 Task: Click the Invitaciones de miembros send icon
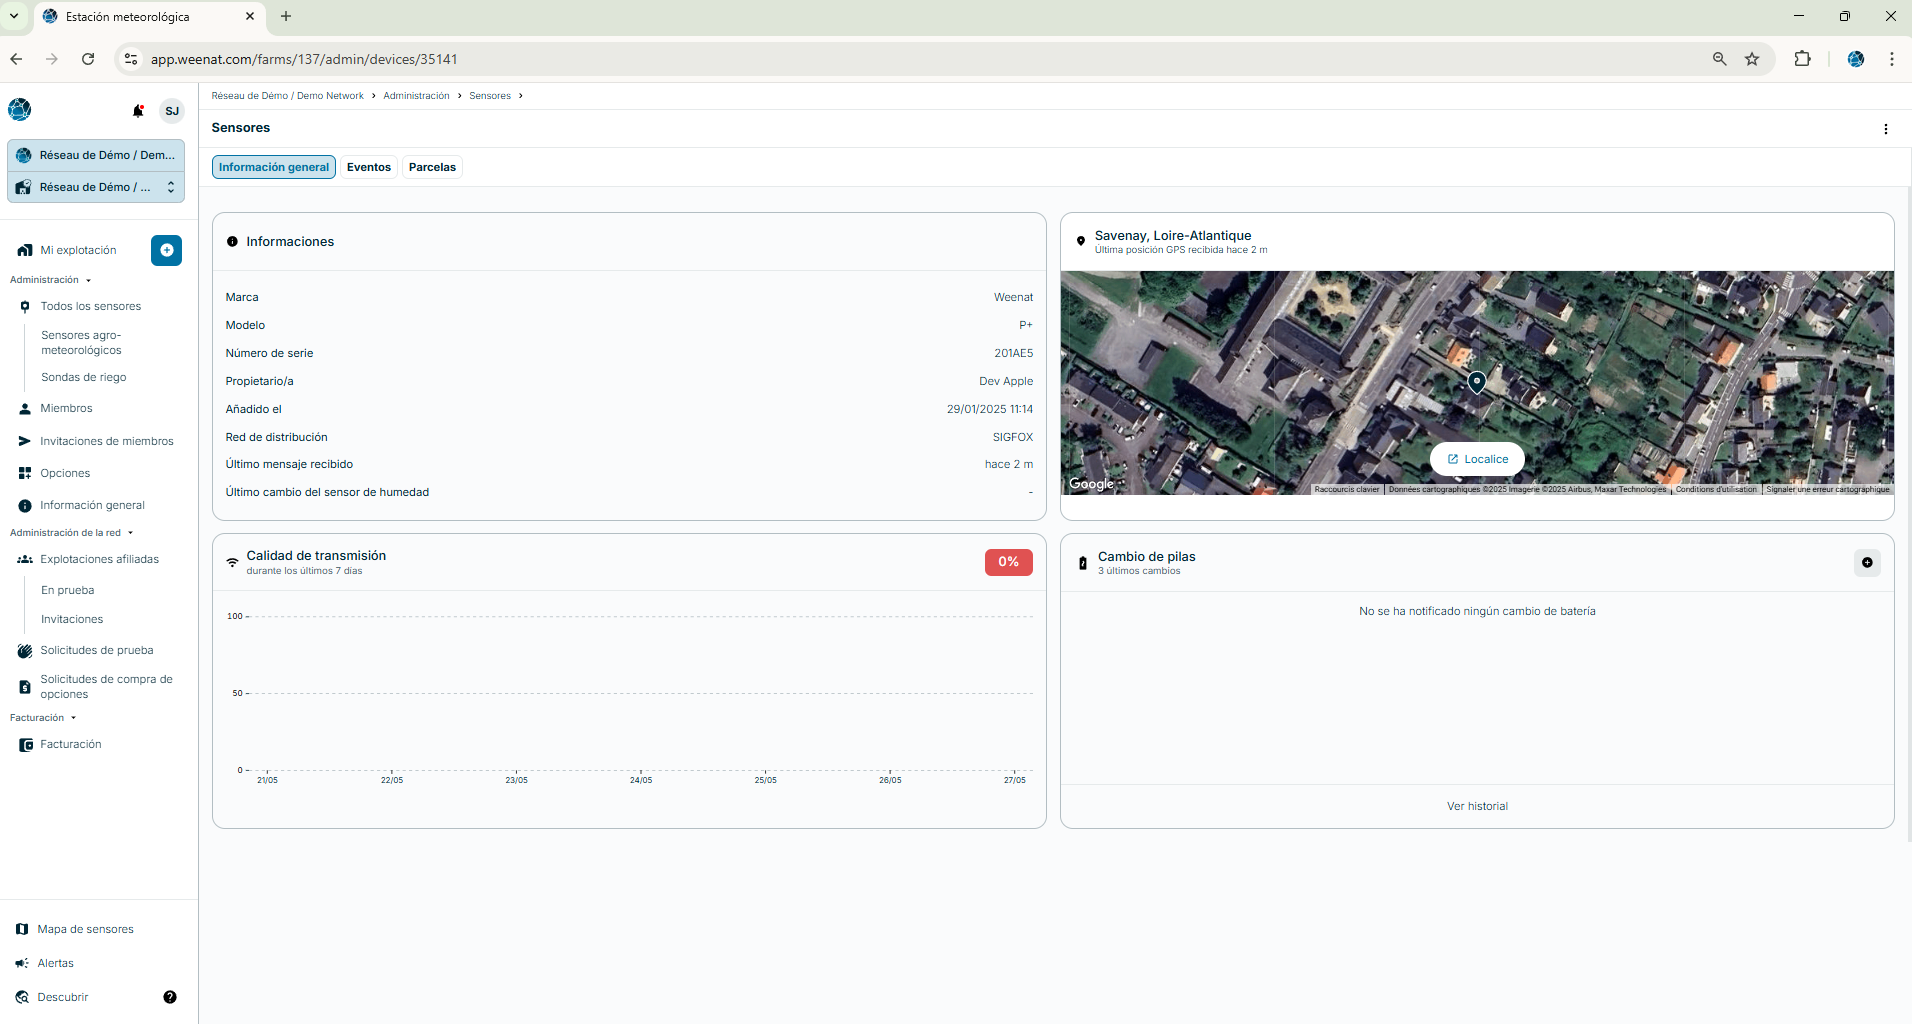(x=25, y=441)
